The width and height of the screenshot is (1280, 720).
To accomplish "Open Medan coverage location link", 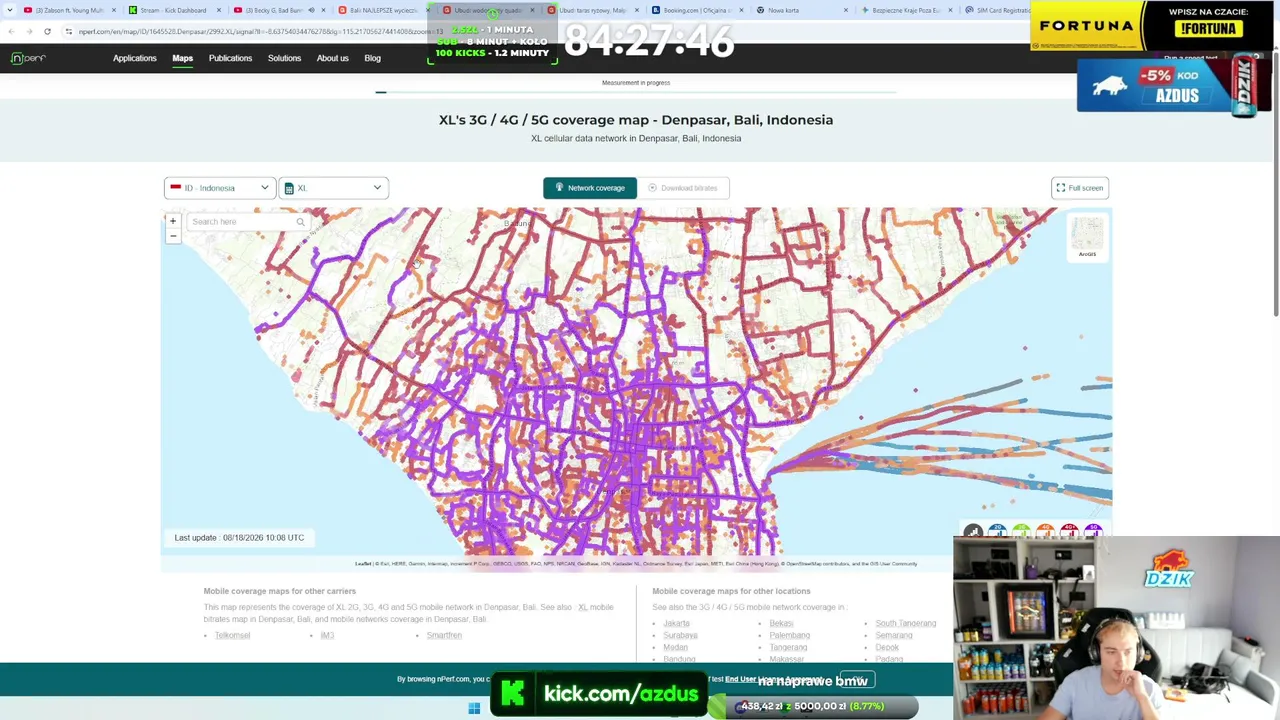I will click(x=675, y=647).
